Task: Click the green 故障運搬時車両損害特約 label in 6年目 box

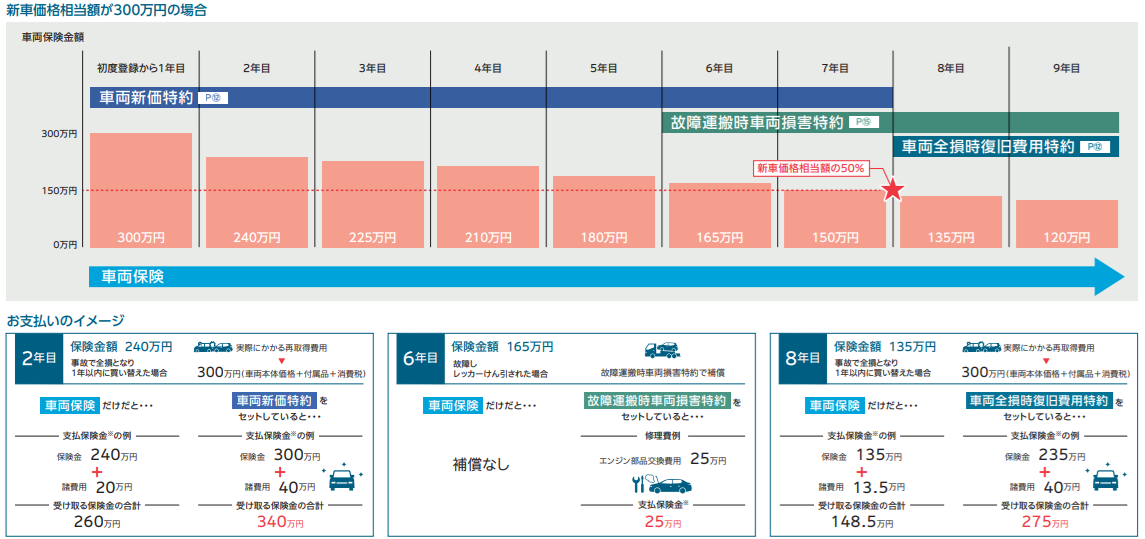Action: (657, 402)
